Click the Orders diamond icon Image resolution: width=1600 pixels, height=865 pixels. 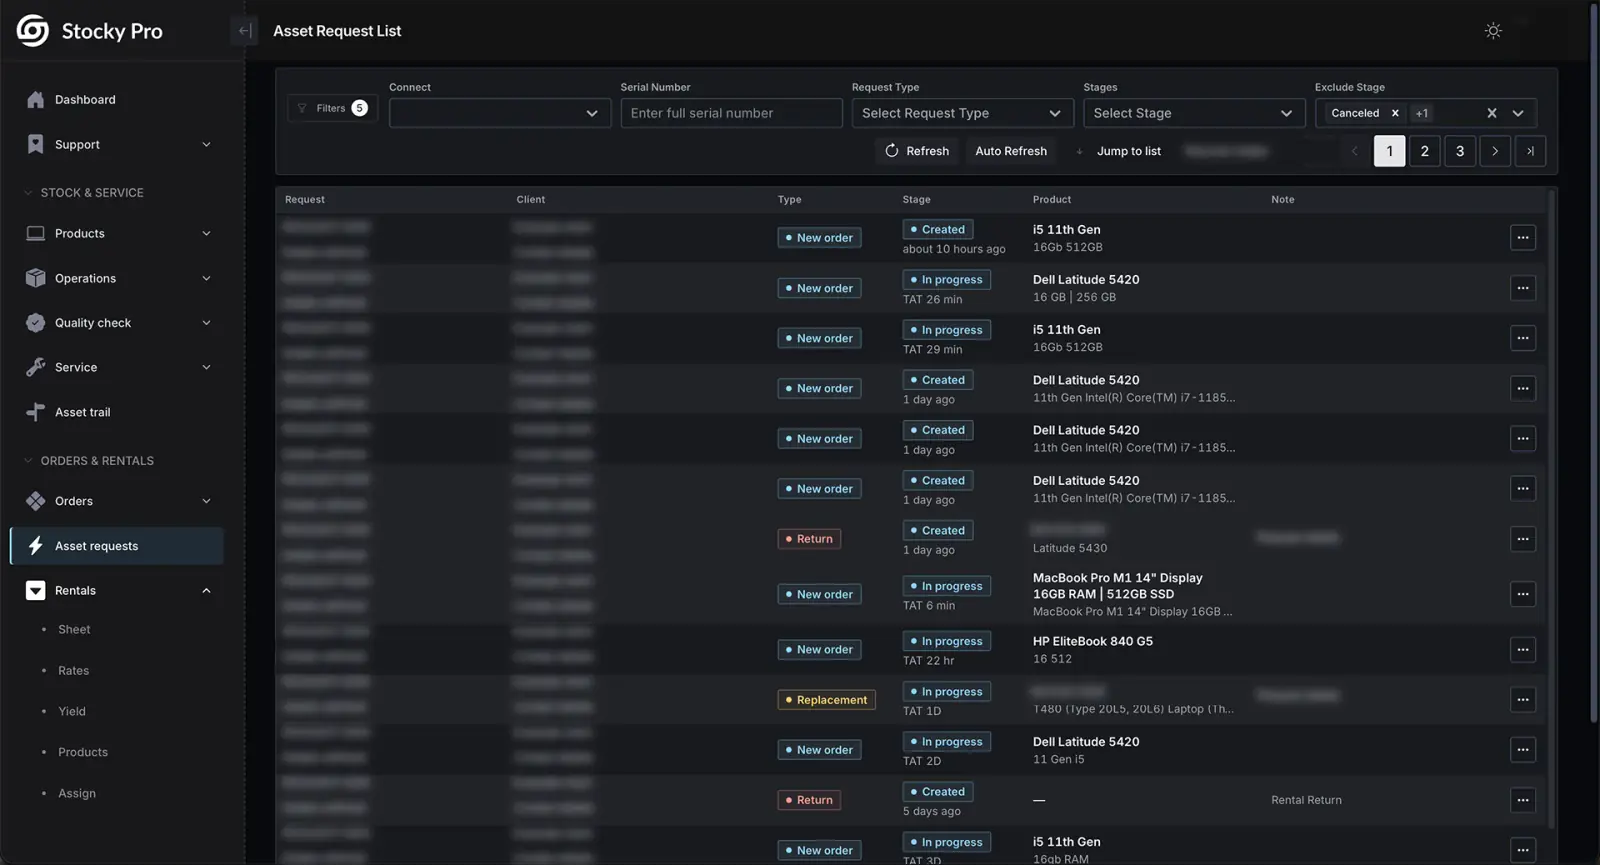(36, 501)
